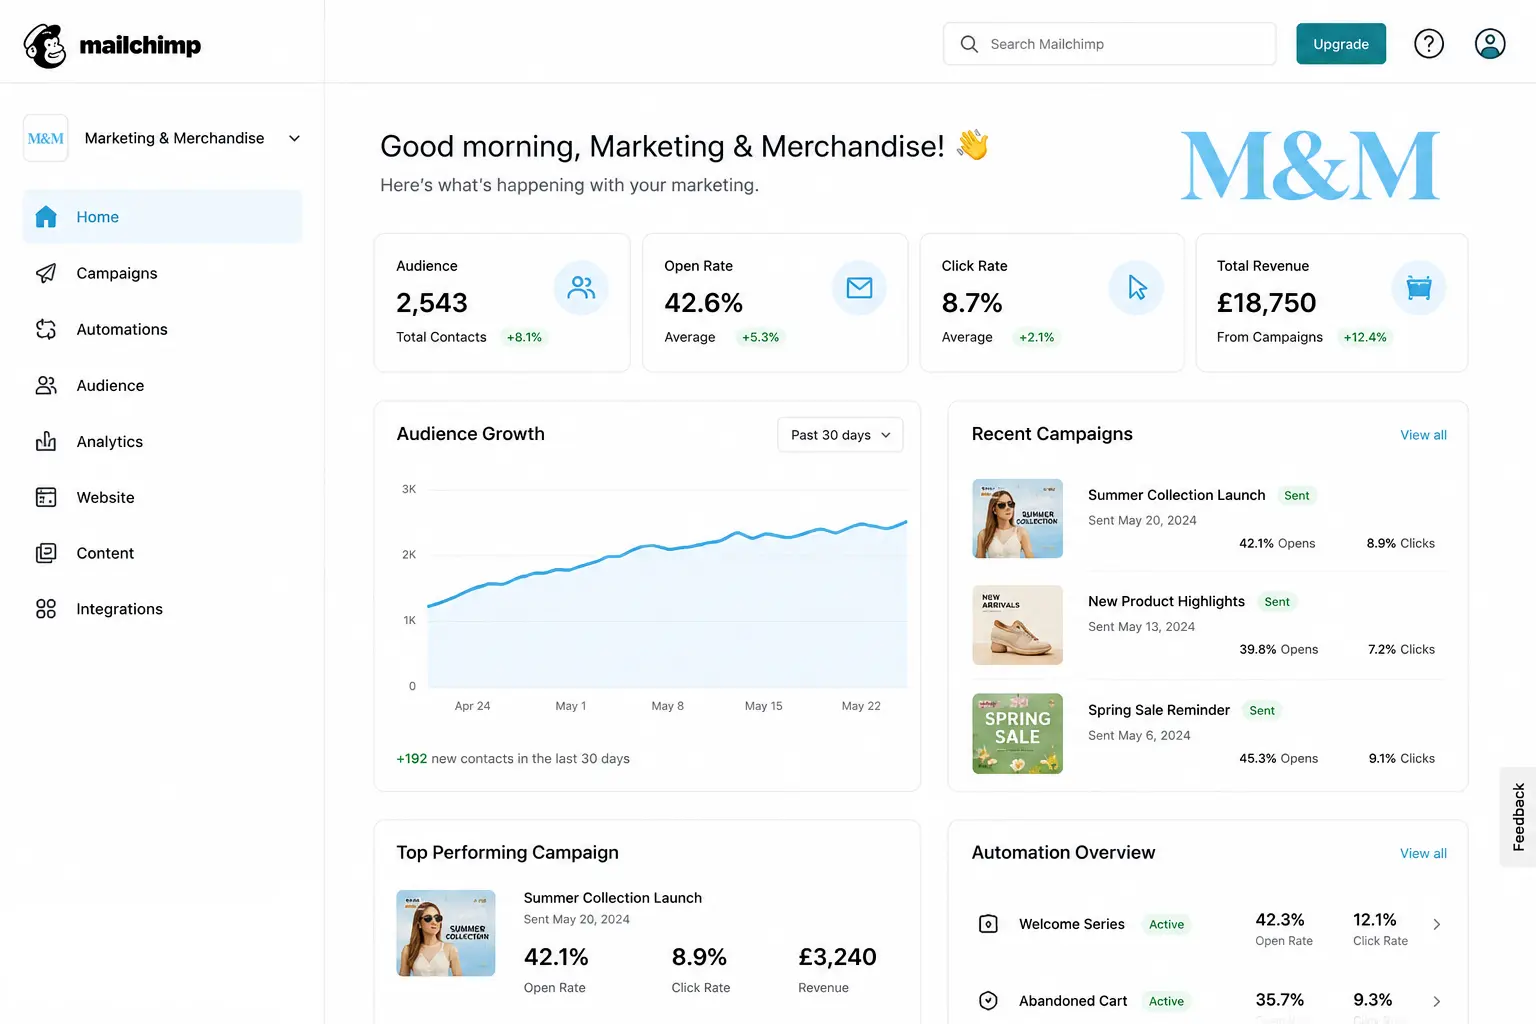Click the Mailchimp monkey logo
This screenshot has width=1536, height=1024.
click(45, 45)
